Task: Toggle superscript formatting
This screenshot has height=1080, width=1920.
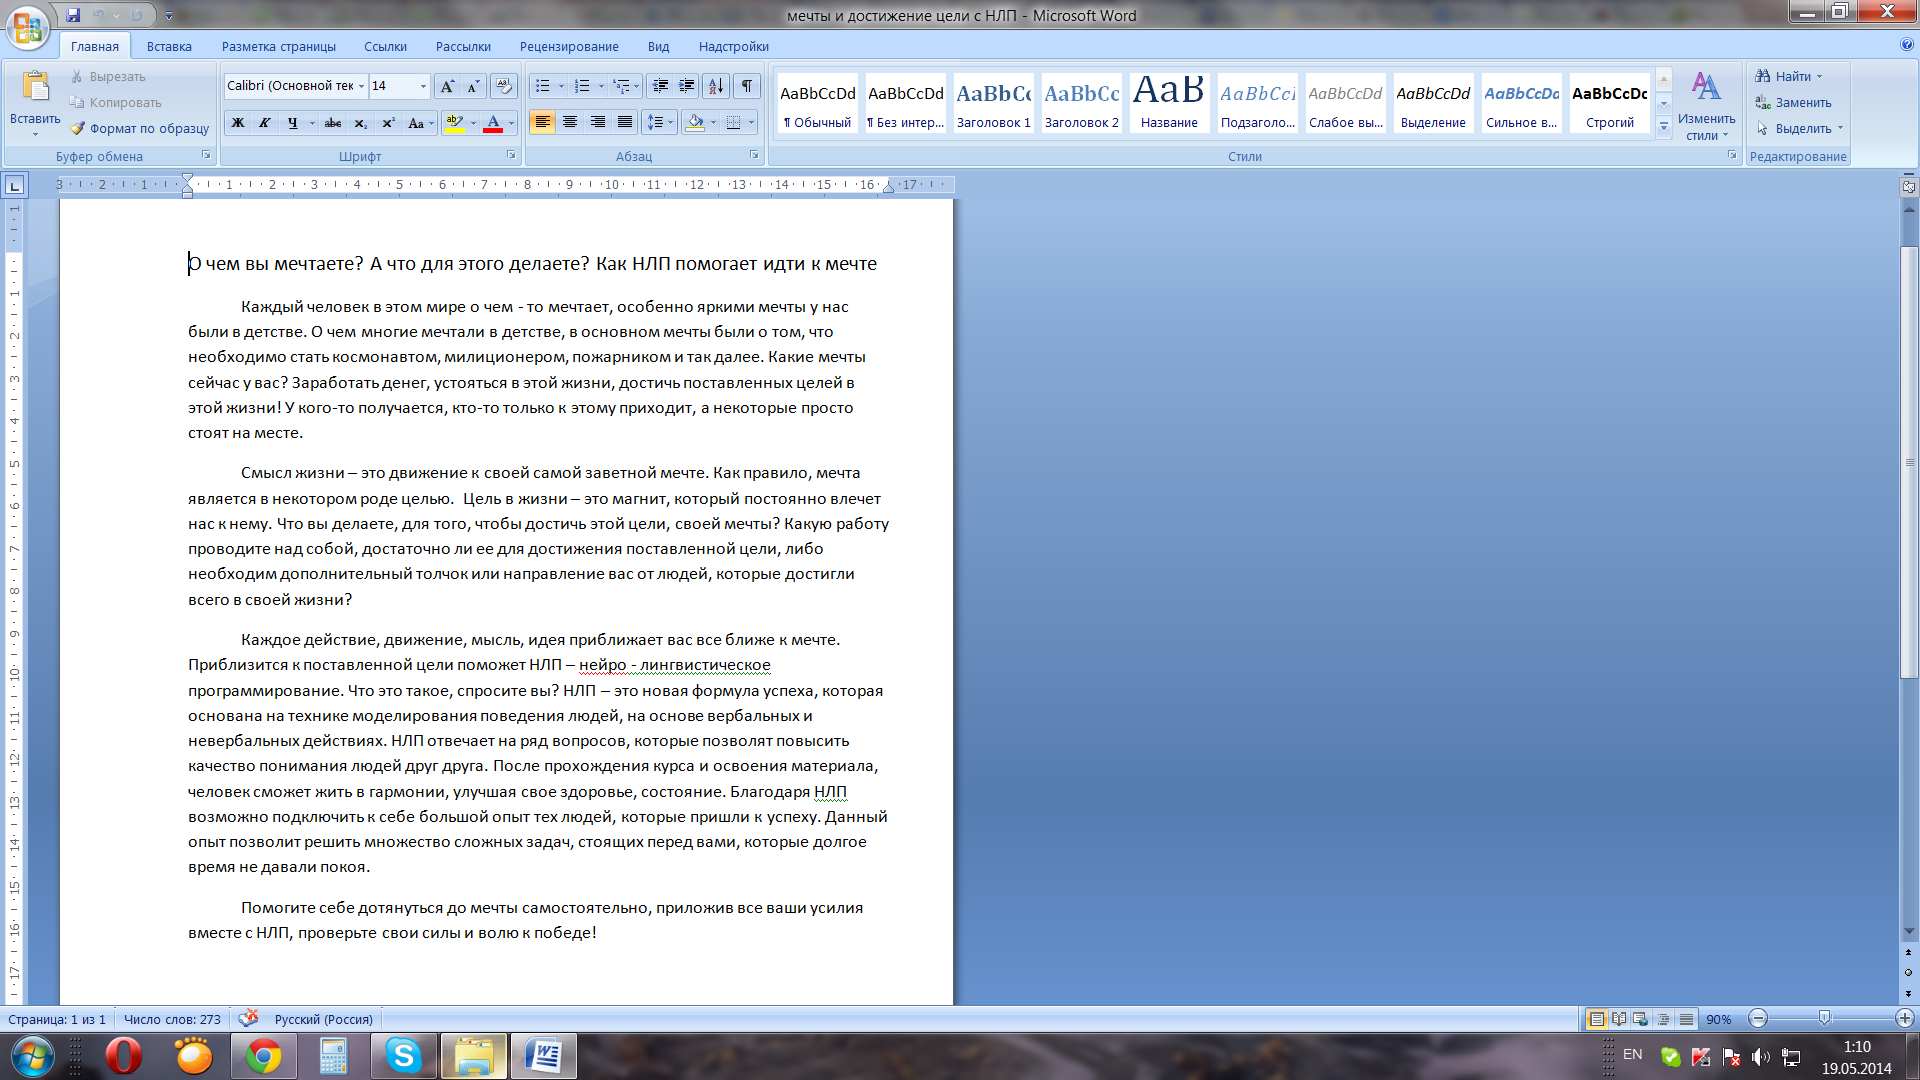Action: point(388,123)
